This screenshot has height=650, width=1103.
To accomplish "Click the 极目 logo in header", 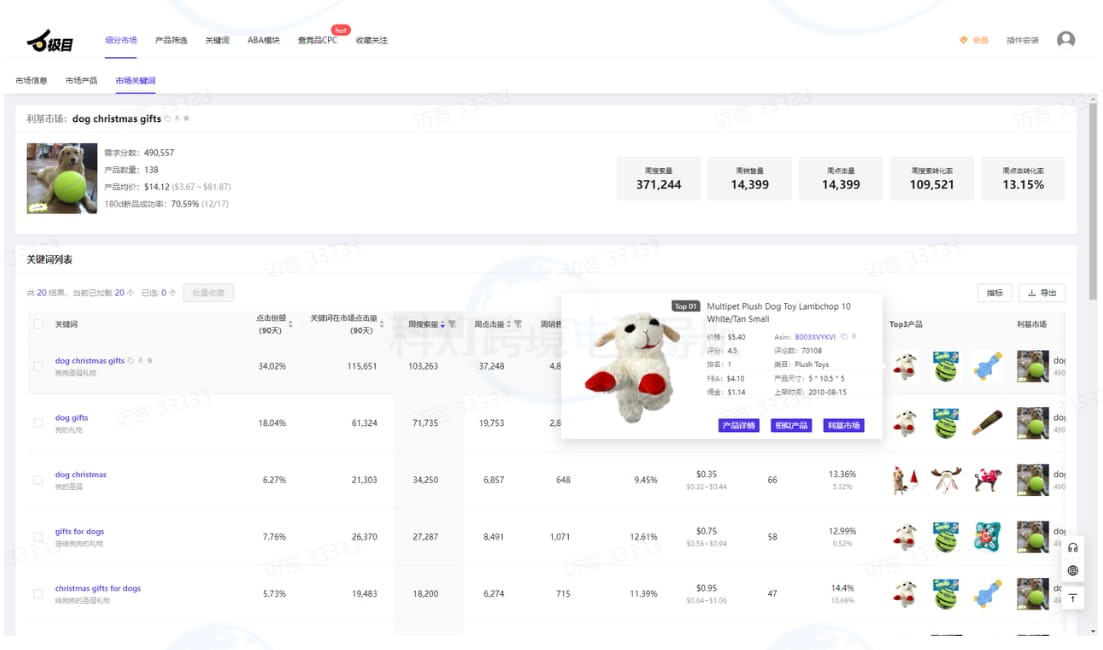I will tap(50, 41).
